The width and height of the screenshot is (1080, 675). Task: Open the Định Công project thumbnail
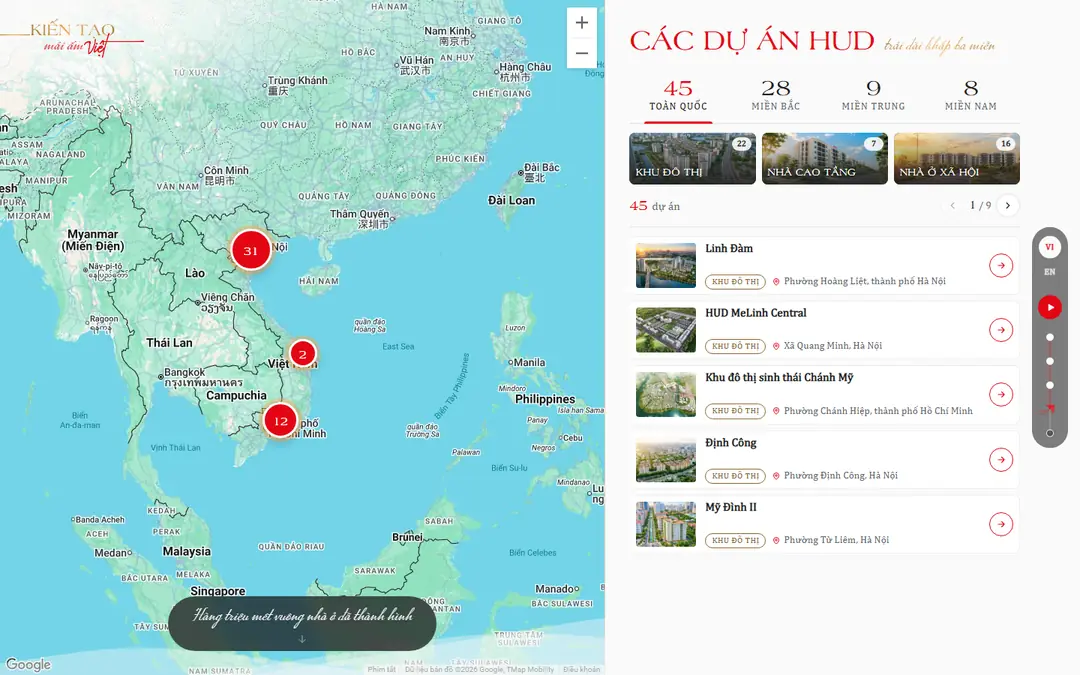pyautogui.click(x=665, y=459)
